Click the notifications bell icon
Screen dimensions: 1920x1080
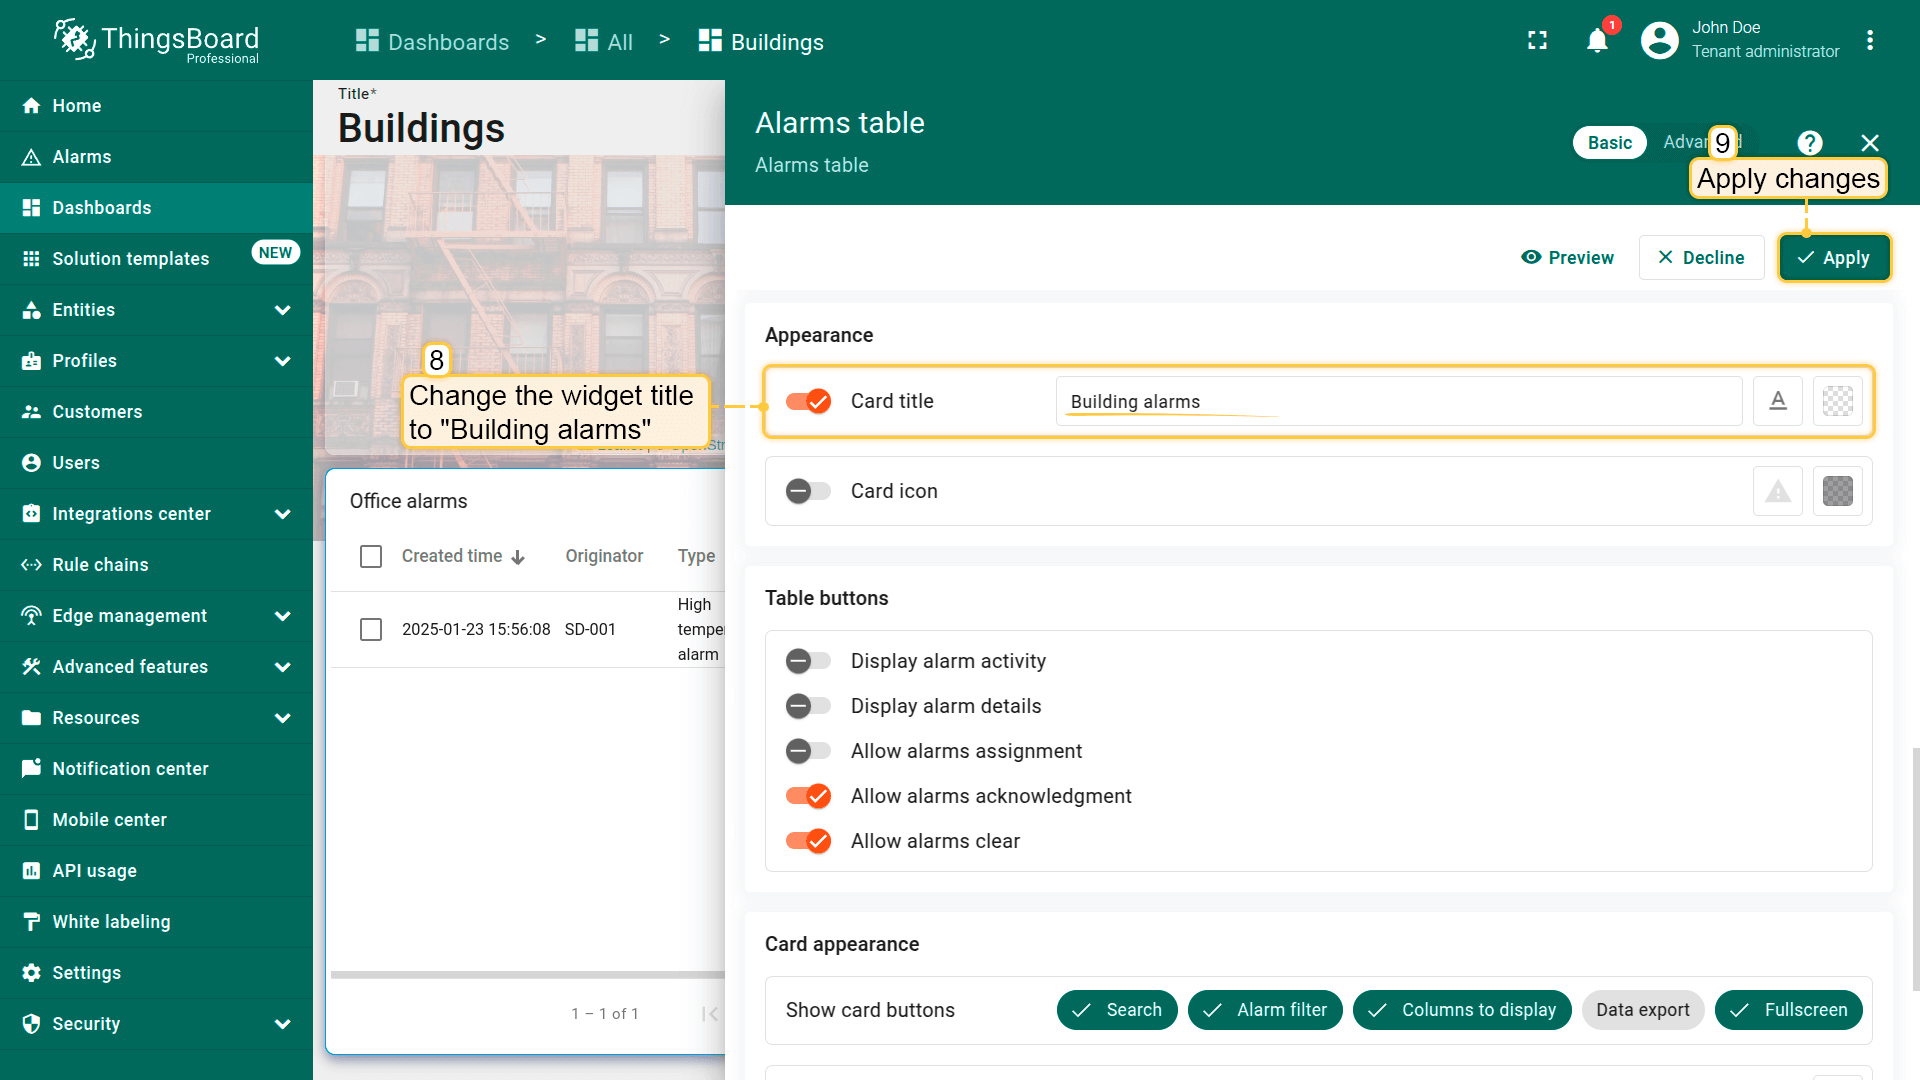1597,41
